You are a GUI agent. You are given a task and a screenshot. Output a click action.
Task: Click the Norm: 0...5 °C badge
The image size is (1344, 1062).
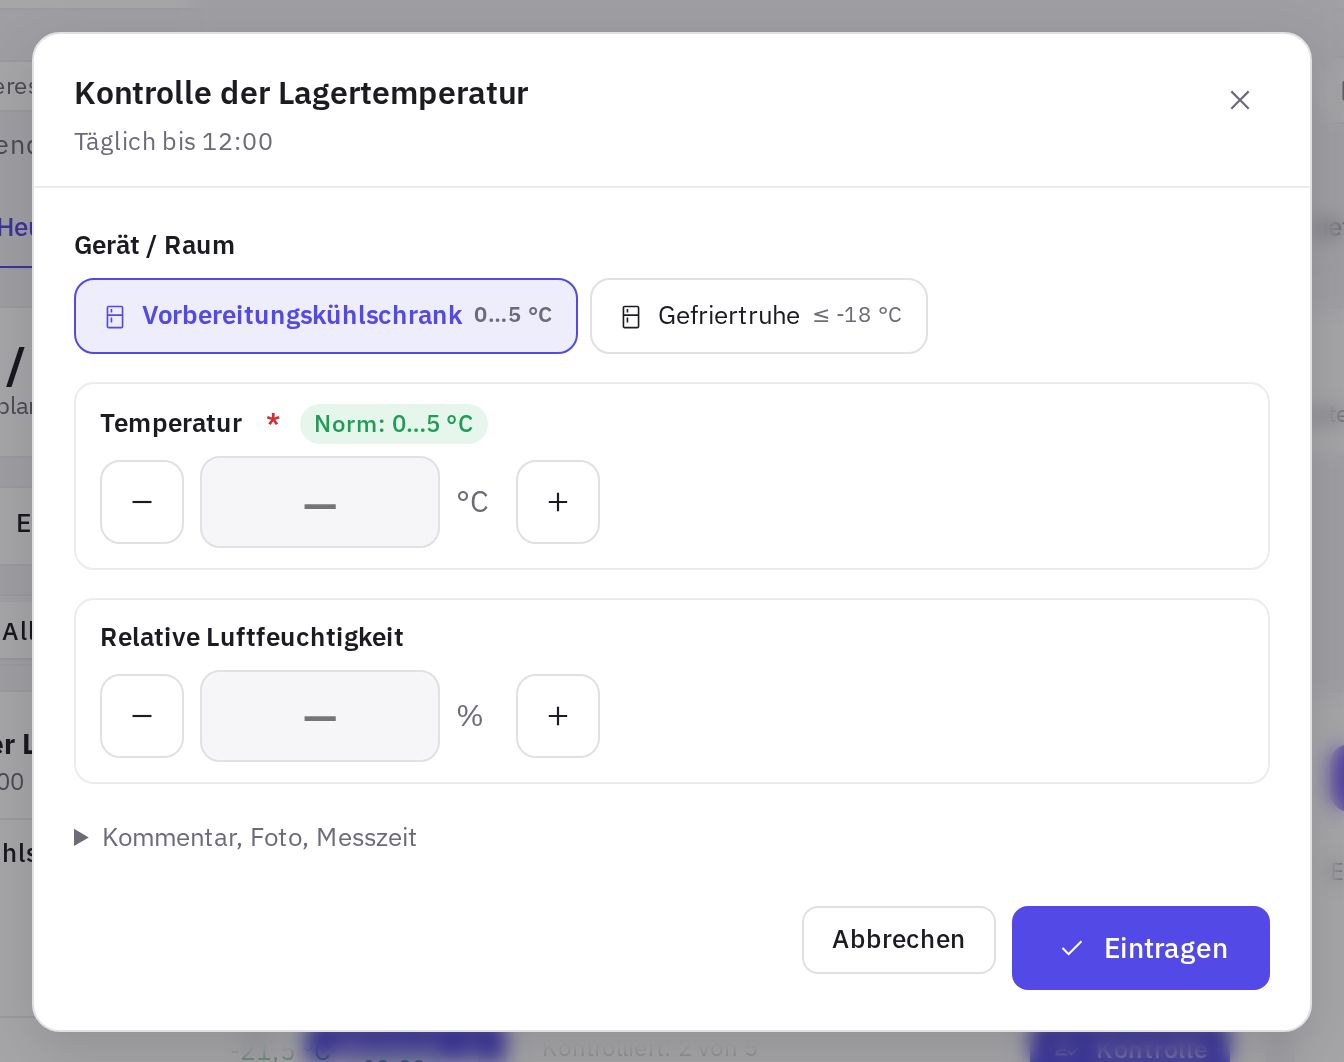pos(394,424)
